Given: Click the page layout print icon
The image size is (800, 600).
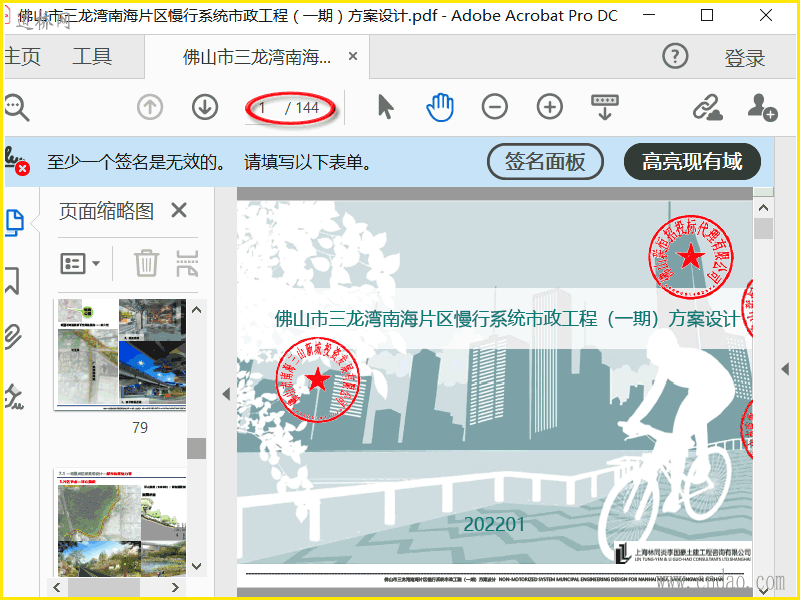Looking at the screenshot, I should click(x=187, y=263).
